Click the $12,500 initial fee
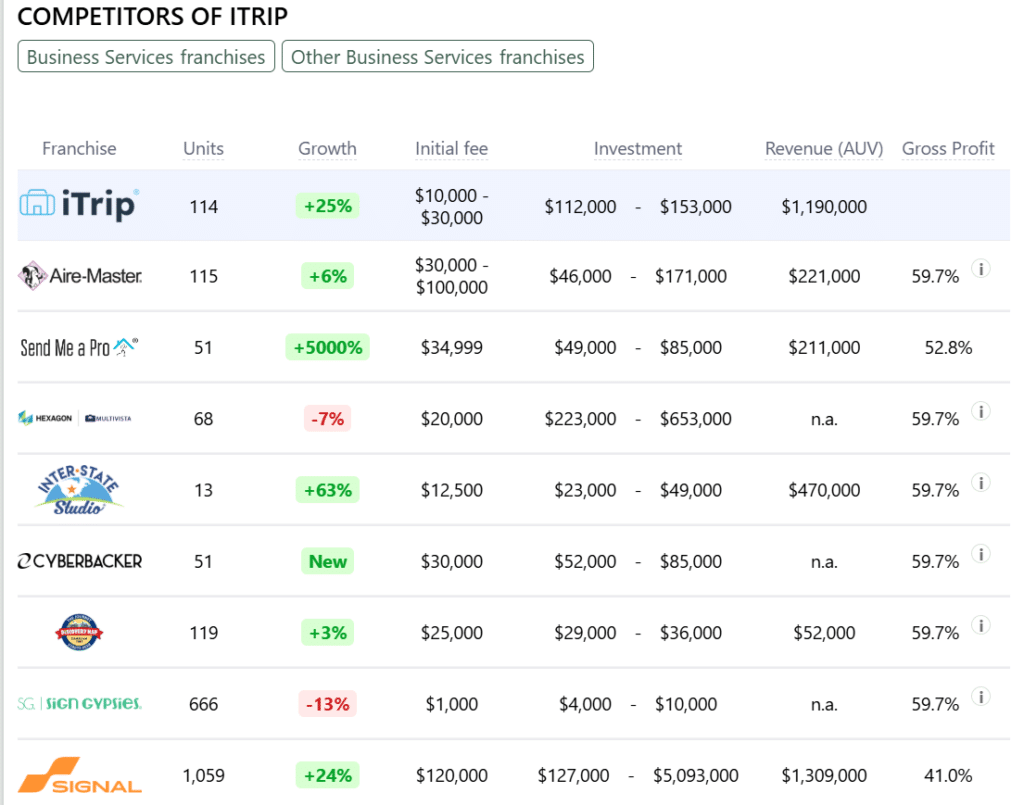The height and width of the screenshot is (805, 1024). point(451,490)
